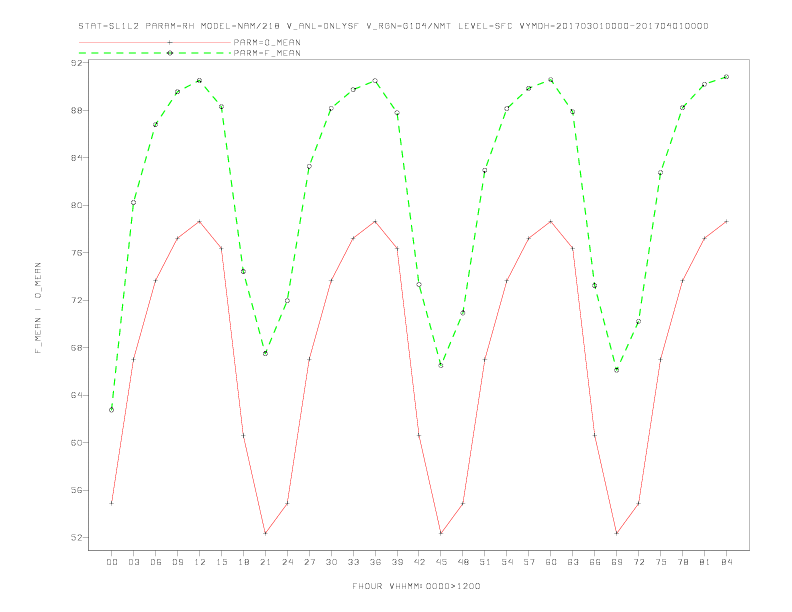Click the x-axis tick label 57
This screenshot has width=792, height=612.
[x=529, y=562]
